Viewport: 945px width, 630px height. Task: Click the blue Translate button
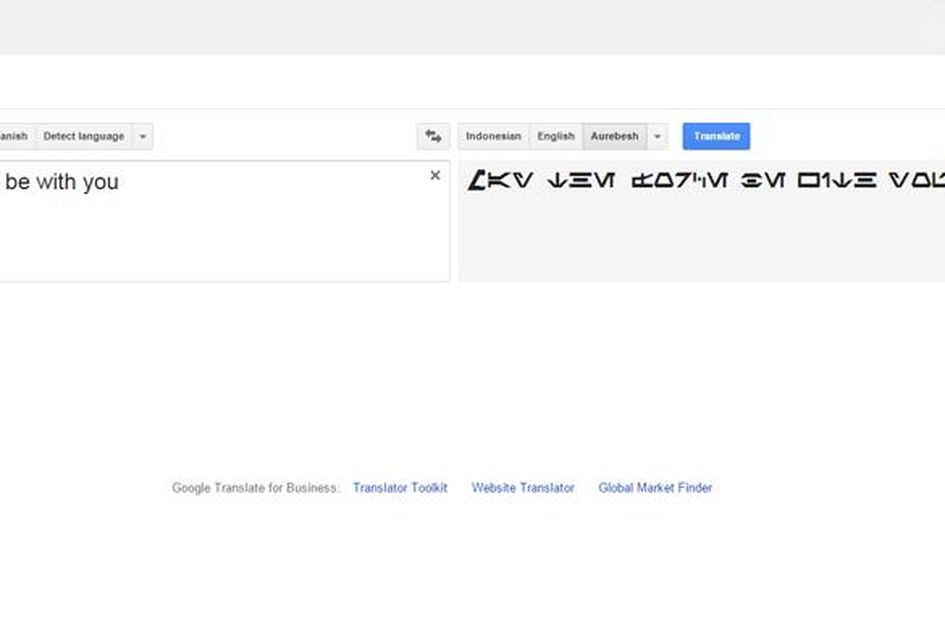[x=716, y=136]
